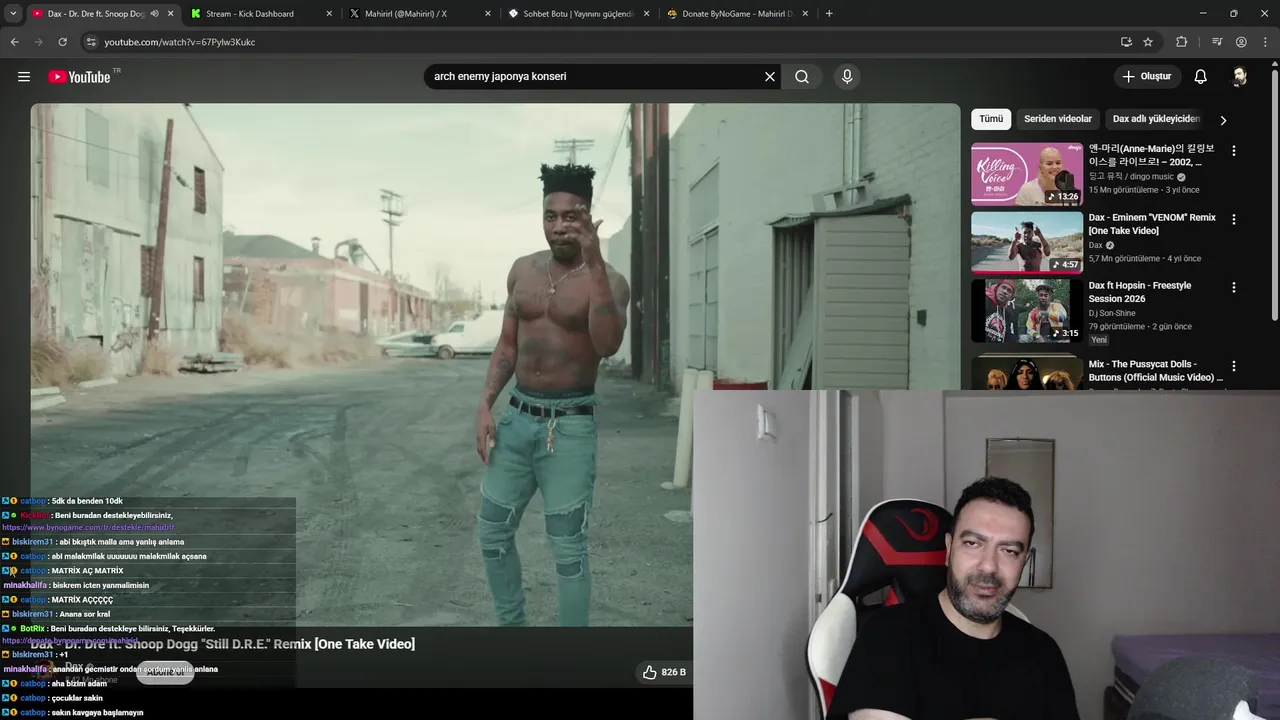Open the Dax ft Hopsin Freestyle thumbnail
This screenshot has width=1280, height=720.
[1027, 310]
